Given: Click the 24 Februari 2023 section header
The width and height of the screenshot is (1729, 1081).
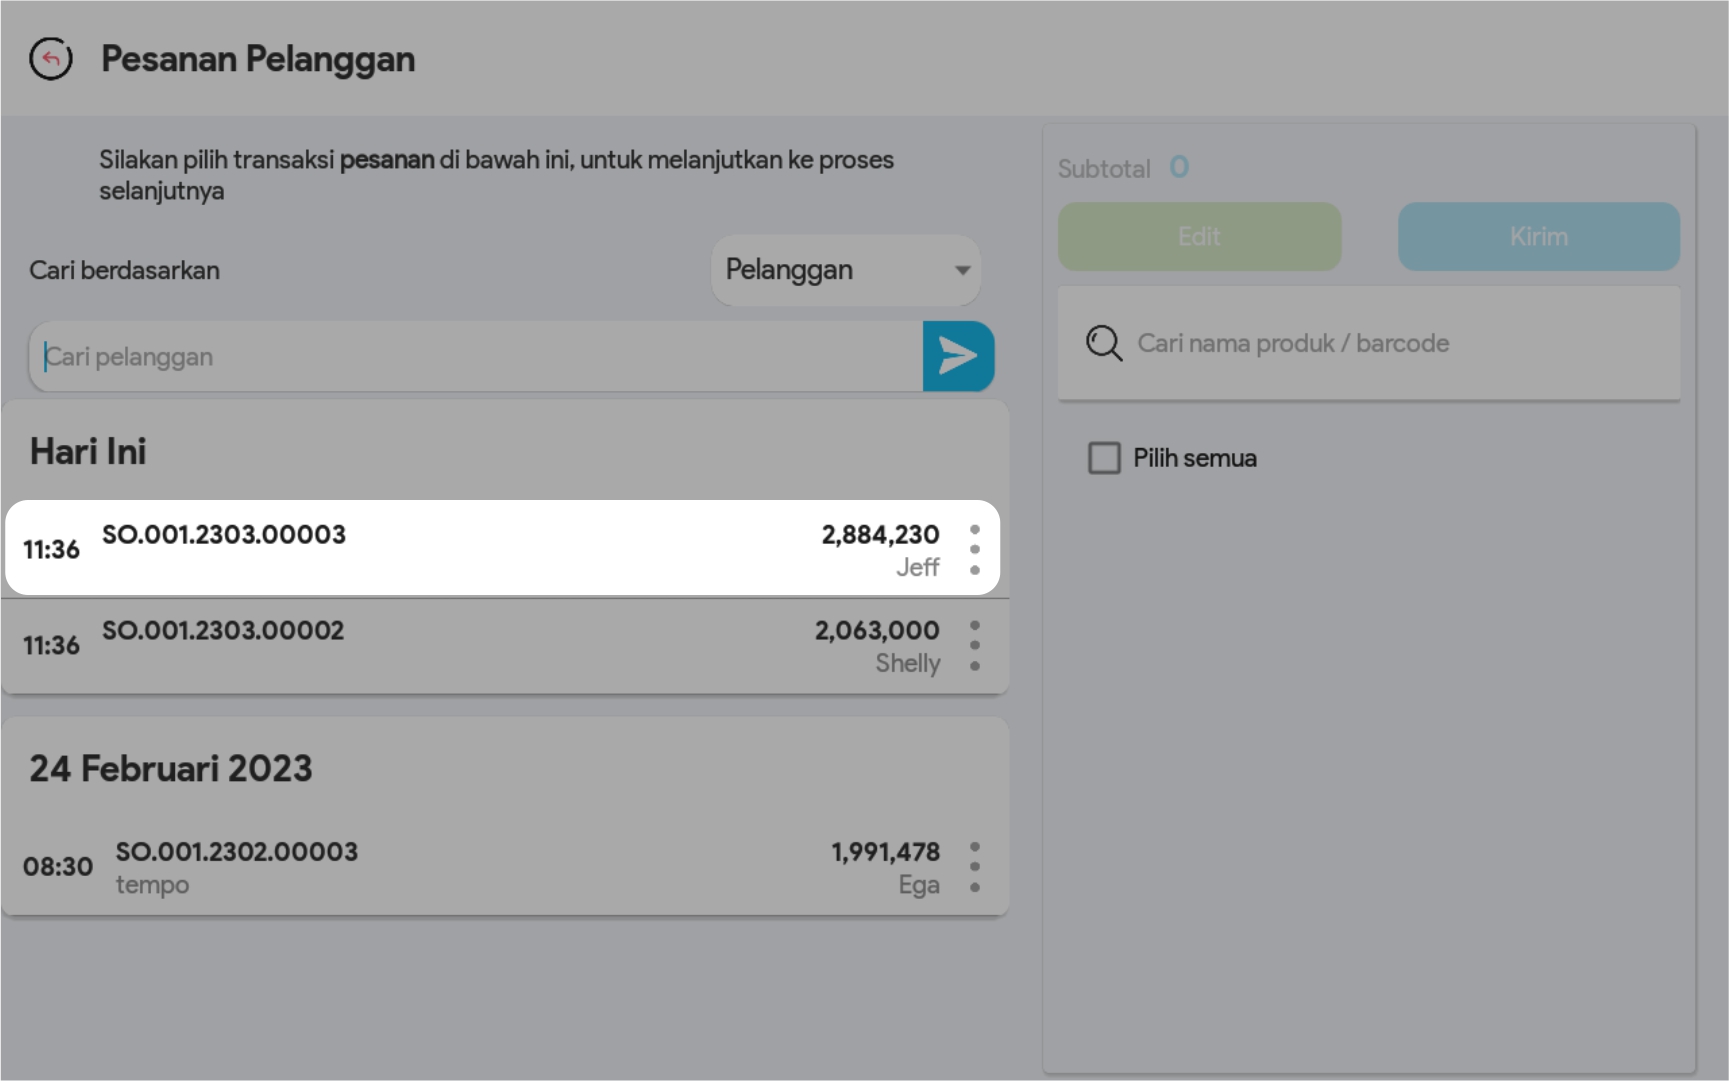Looking at the screenshot, I should coord(171,769).
